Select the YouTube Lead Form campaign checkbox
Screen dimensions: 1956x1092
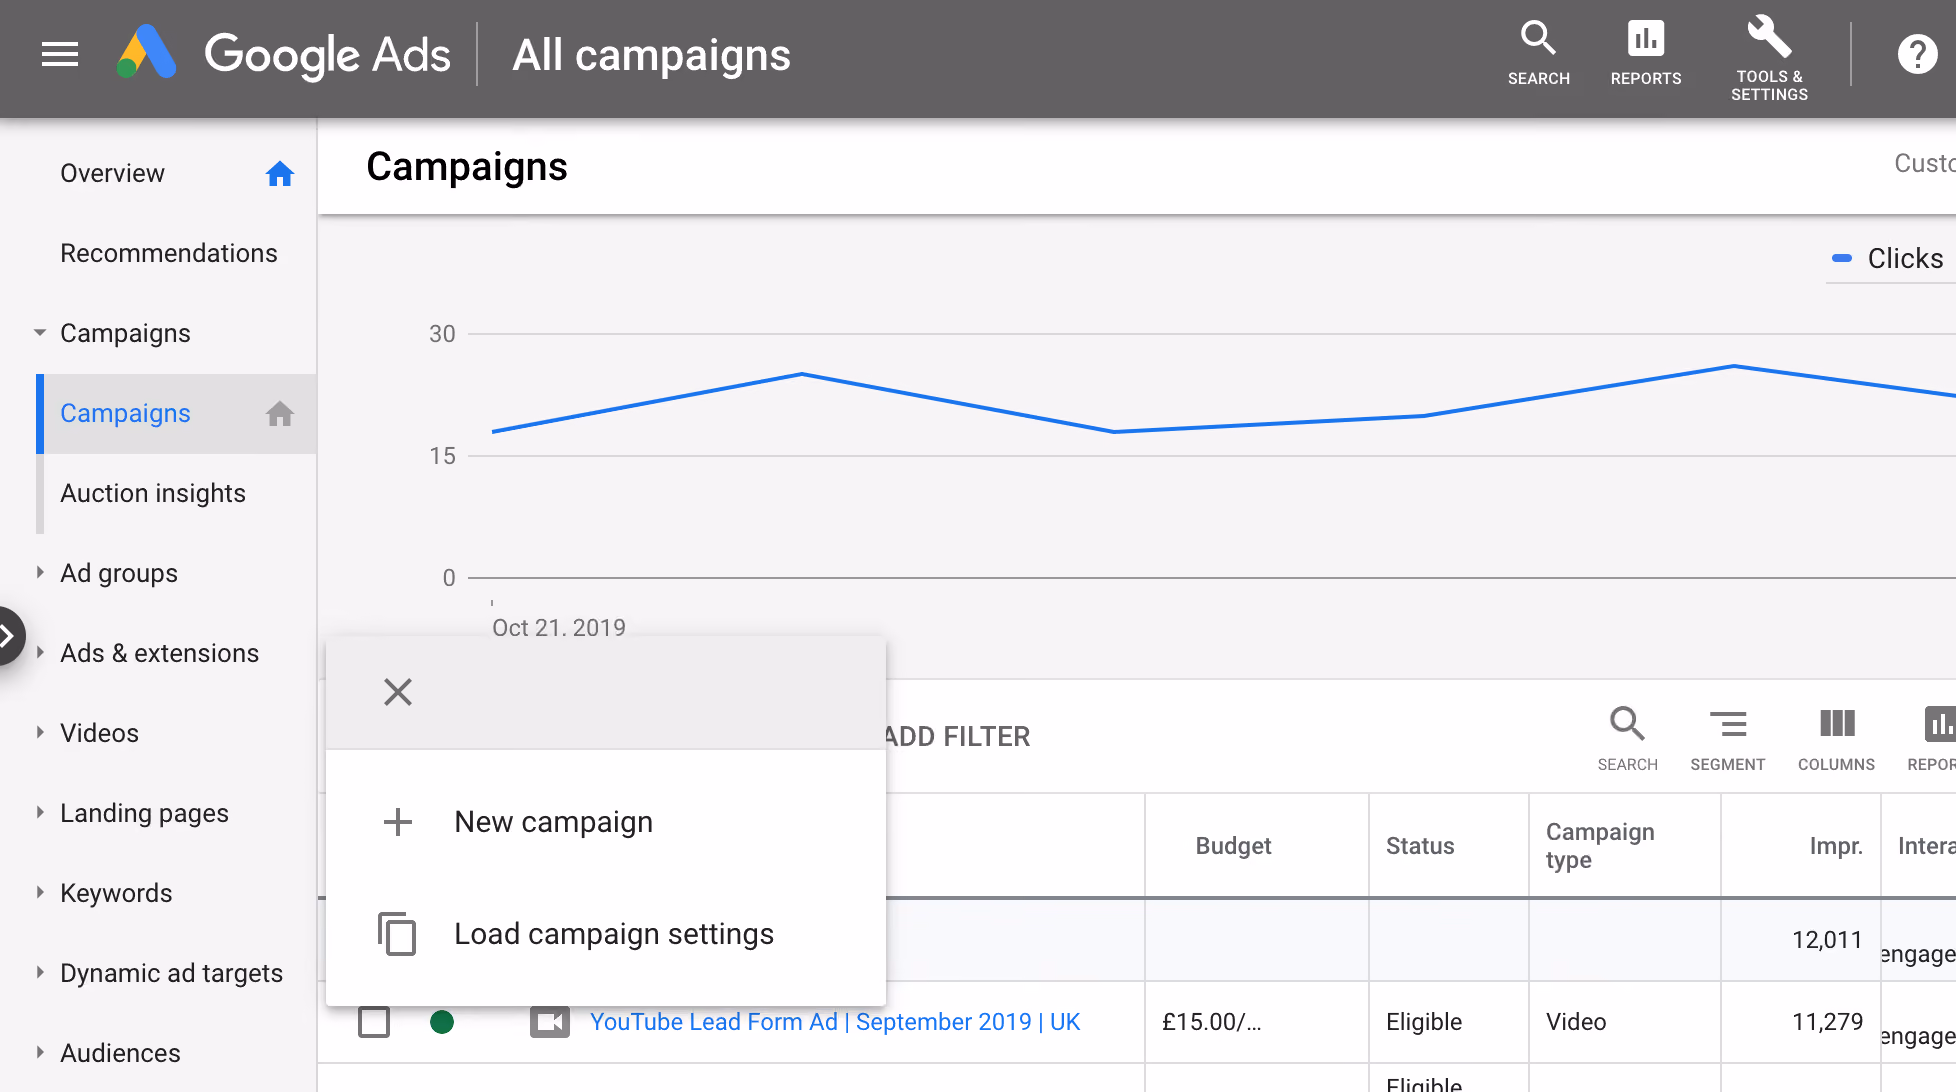[x=374, y=1022]
